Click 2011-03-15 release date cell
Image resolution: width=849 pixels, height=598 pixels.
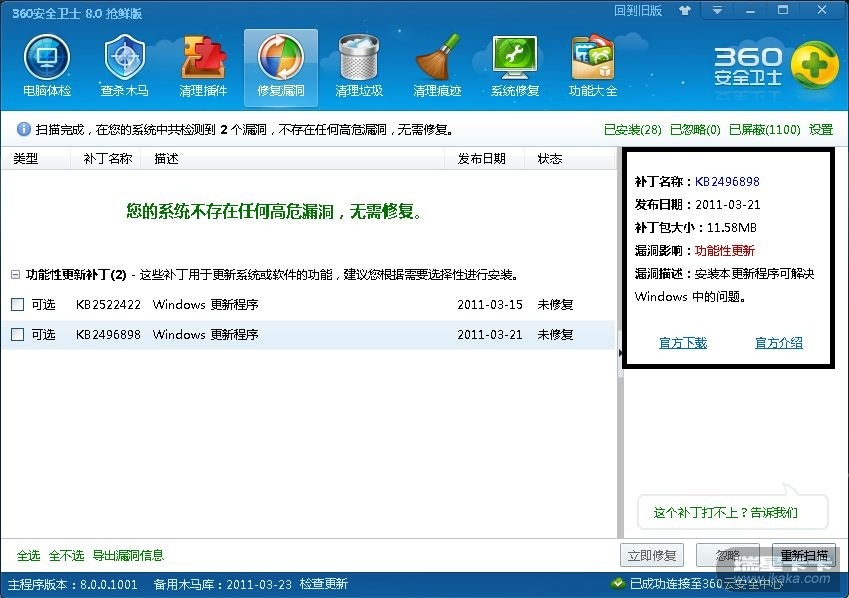pos(490,304)
